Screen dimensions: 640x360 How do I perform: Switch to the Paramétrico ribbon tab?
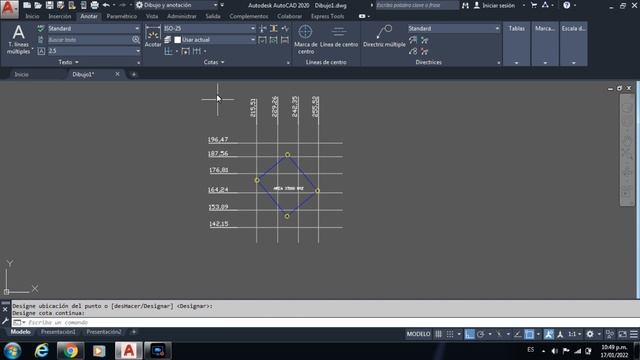coord(122,16)
